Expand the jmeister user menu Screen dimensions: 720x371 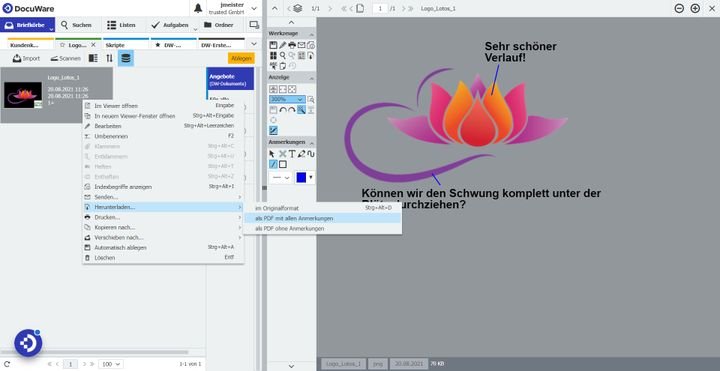(x=254, y=8)
